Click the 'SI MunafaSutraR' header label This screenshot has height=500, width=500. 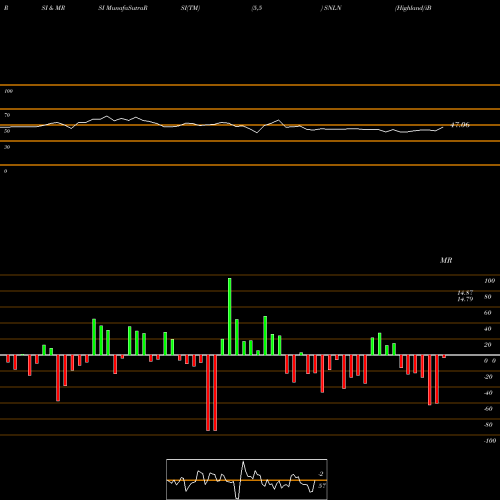tap(123, 8)
